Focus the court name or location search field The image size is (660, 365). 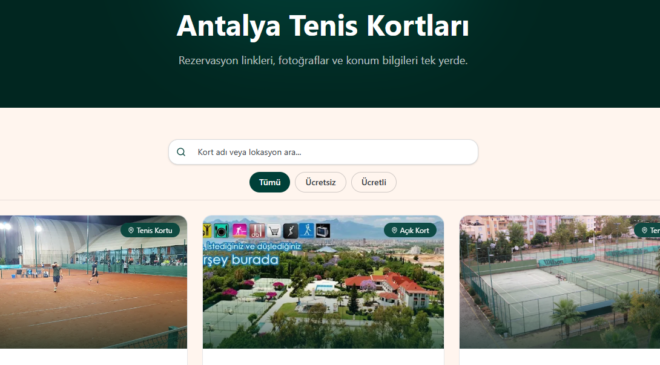point(323,152)
